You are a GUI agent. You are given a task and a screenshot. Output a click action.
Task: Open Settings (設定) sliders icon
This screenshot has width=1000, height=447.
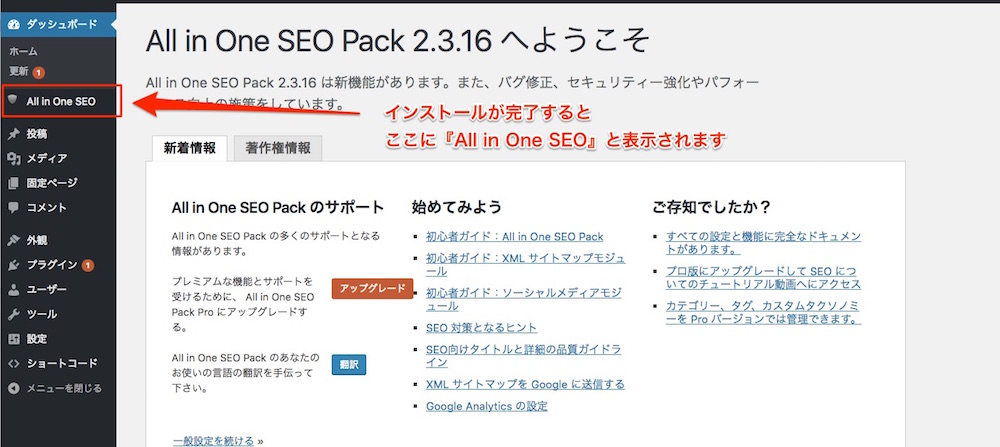tap(14, 339)
